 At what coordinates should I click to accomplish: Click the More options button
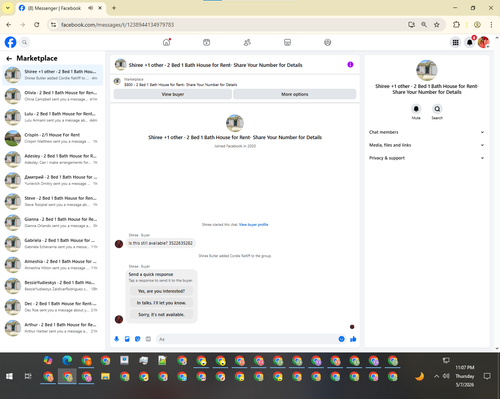295,94
